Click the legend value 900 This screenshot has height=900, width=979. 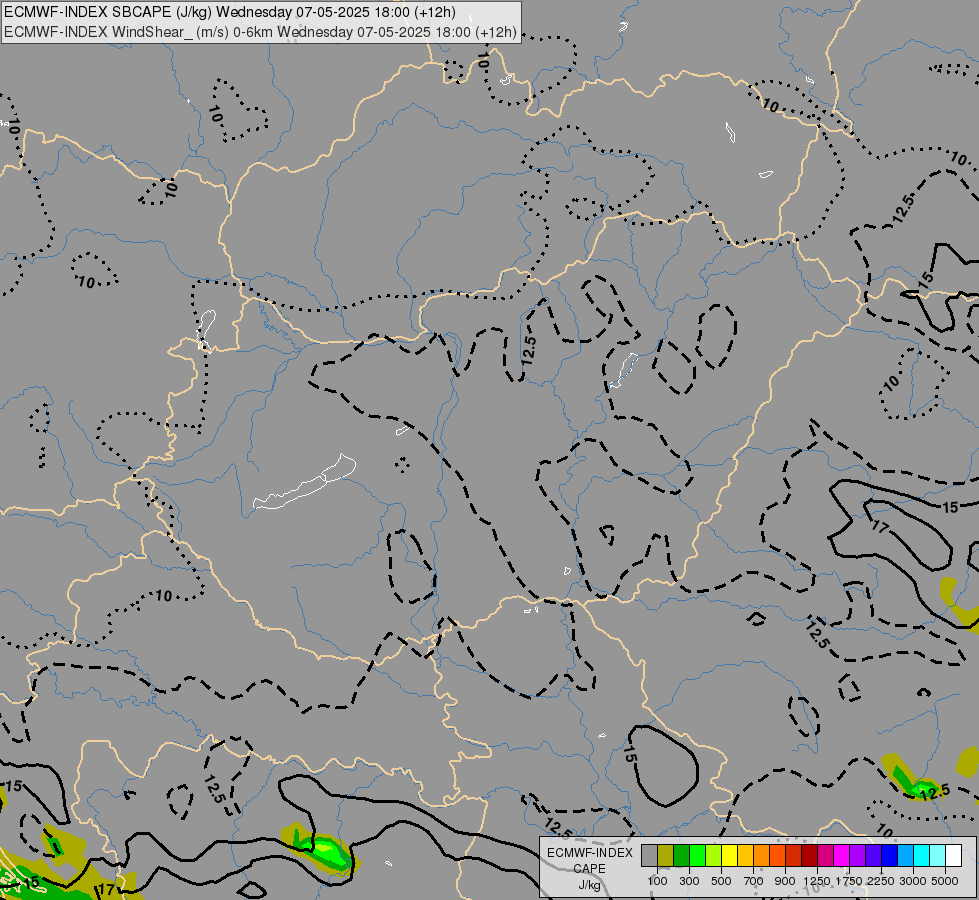785,881
